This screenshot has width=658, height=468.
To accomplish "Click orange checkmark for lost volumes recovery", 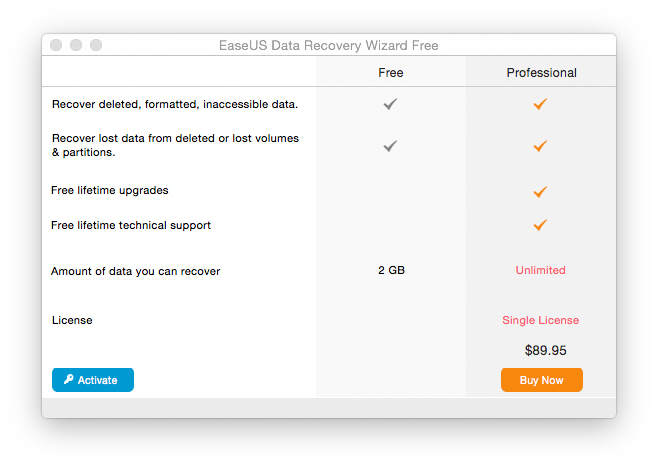I will coord(540,146).
